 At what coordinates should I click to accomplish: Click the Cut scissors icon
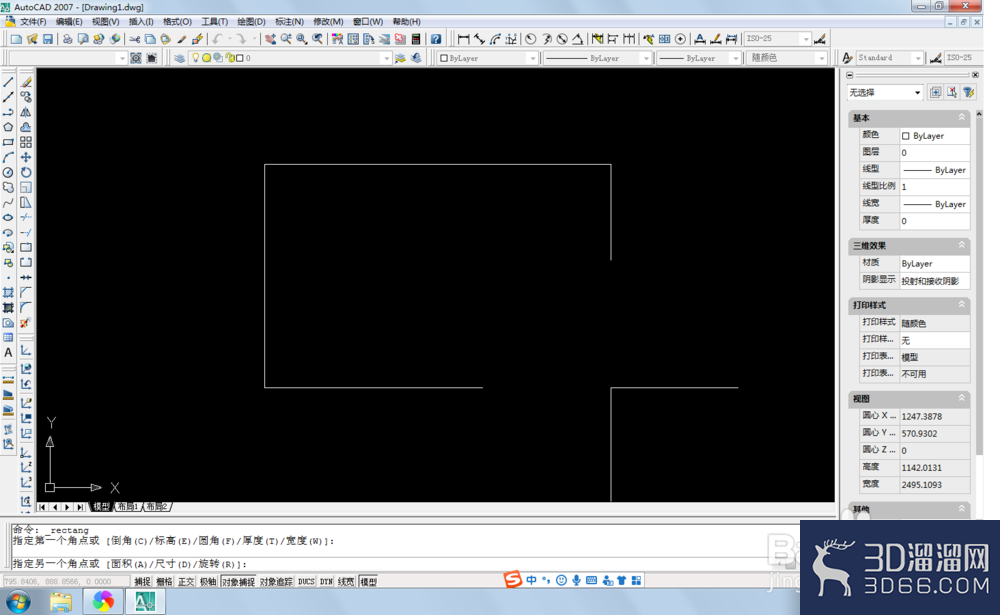coord(135,40)
